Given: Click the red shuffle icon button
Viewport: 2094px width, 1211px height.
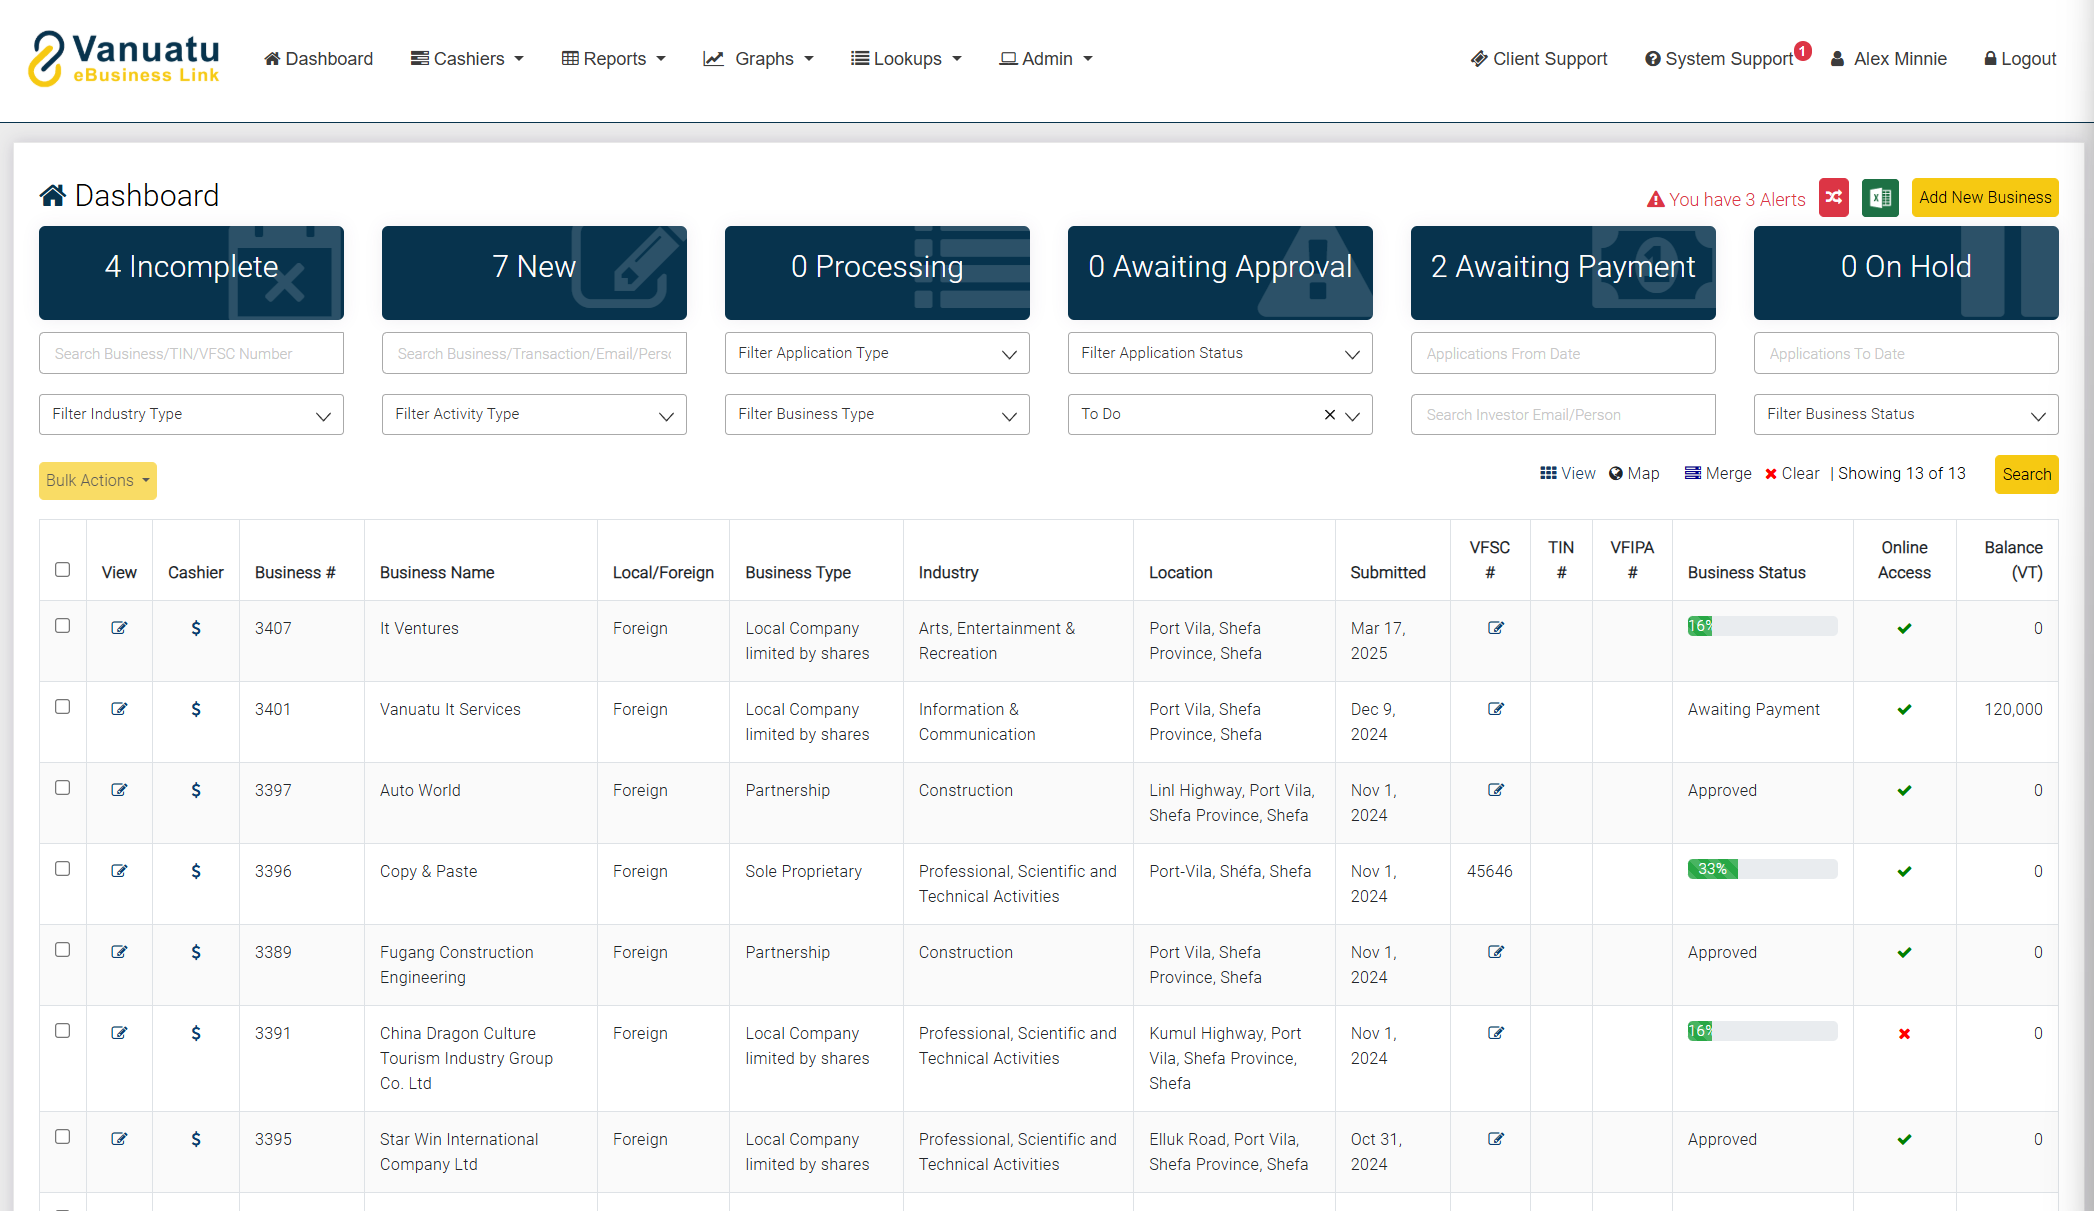Looking at the screenshot, I should (x=1833, y=197).
